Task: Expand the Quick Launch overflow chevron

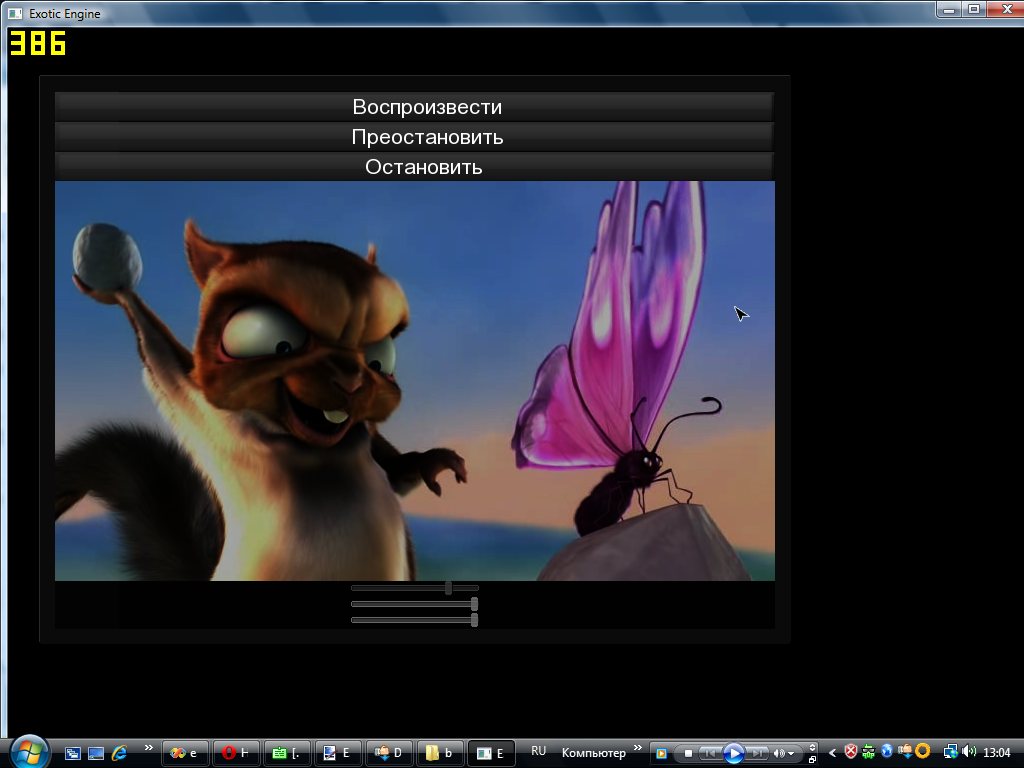Action: tap(149, 748)
